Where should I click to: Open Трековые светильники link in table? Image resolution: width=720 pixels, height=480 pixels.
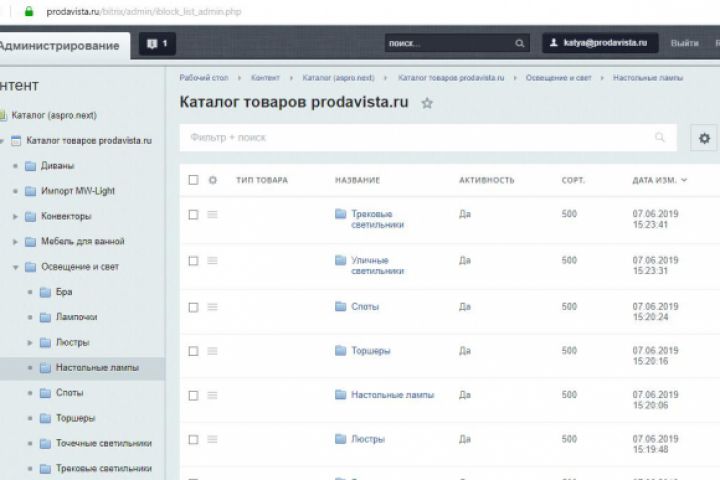point(377,219)
